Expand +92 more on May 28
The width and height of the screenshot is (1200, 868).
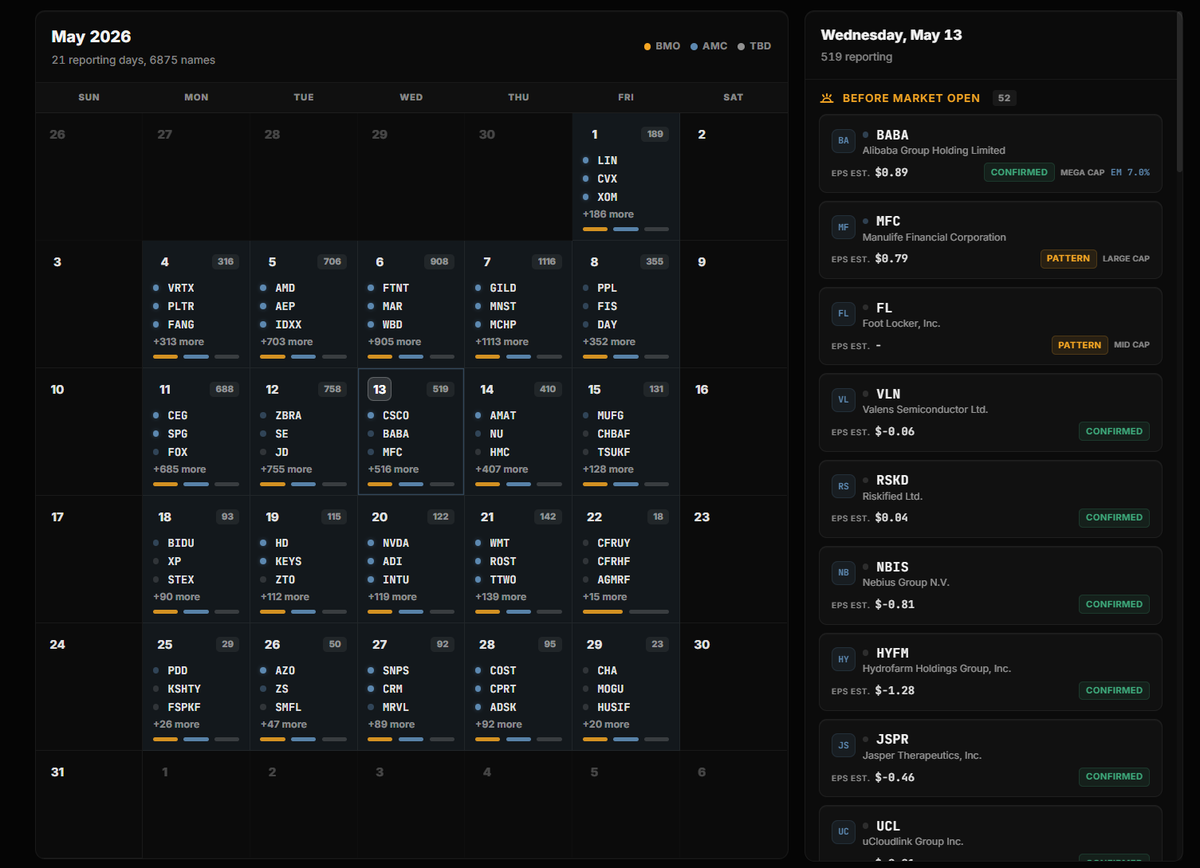pos(498,724)
